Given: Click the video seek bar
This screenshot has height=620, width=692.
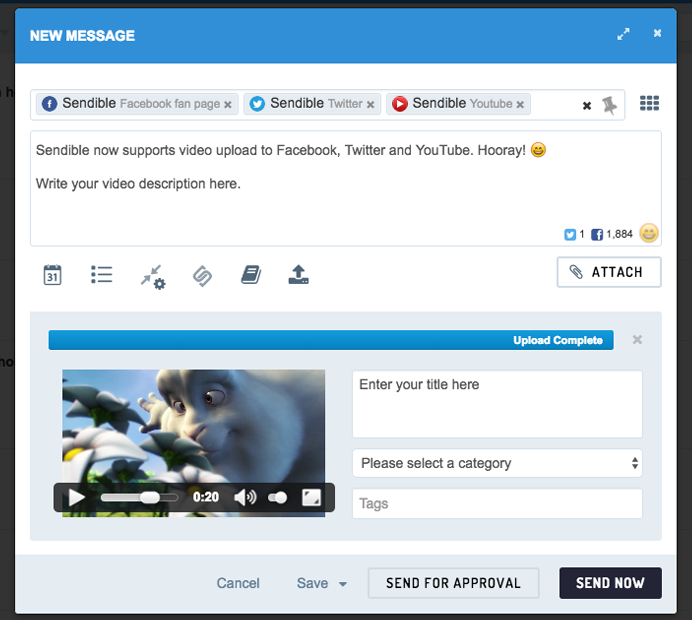Looking at the screenshot, I should [x=139, y=497].
